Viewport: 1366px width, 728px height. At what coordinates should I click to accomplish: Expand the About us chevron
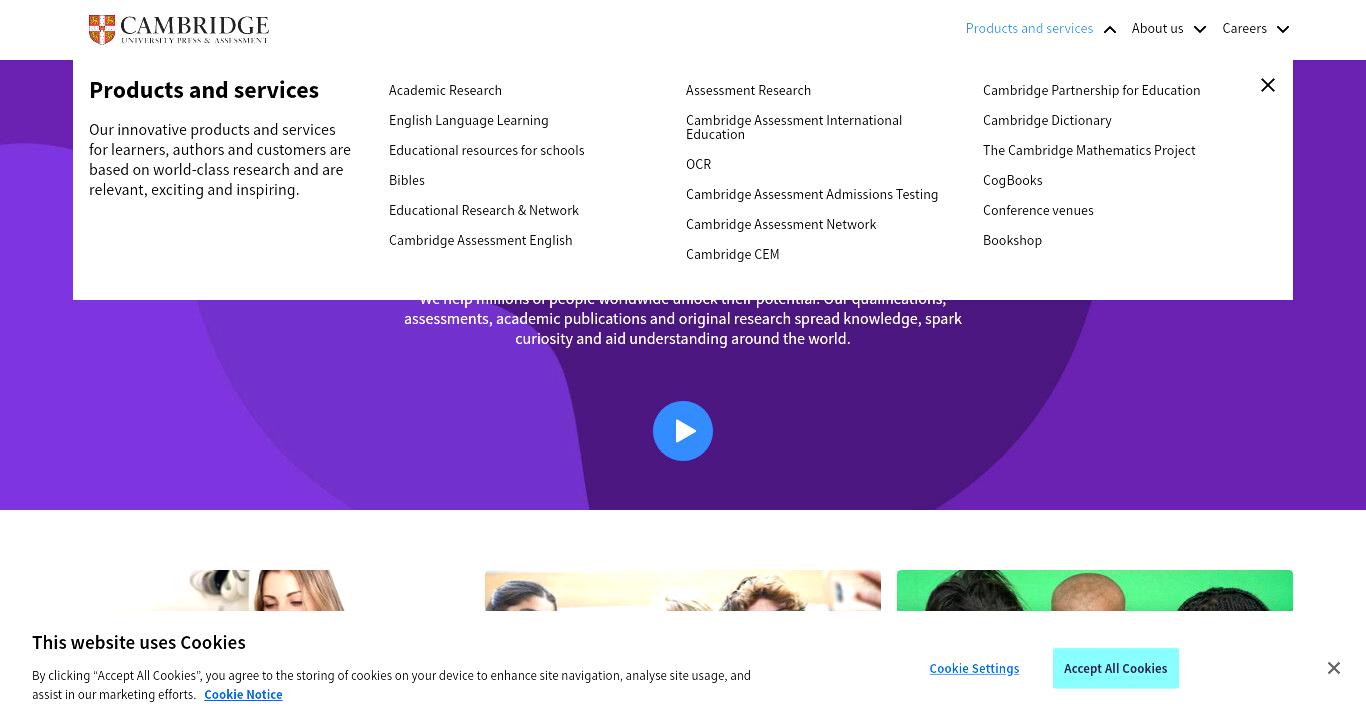point(1200,29)
